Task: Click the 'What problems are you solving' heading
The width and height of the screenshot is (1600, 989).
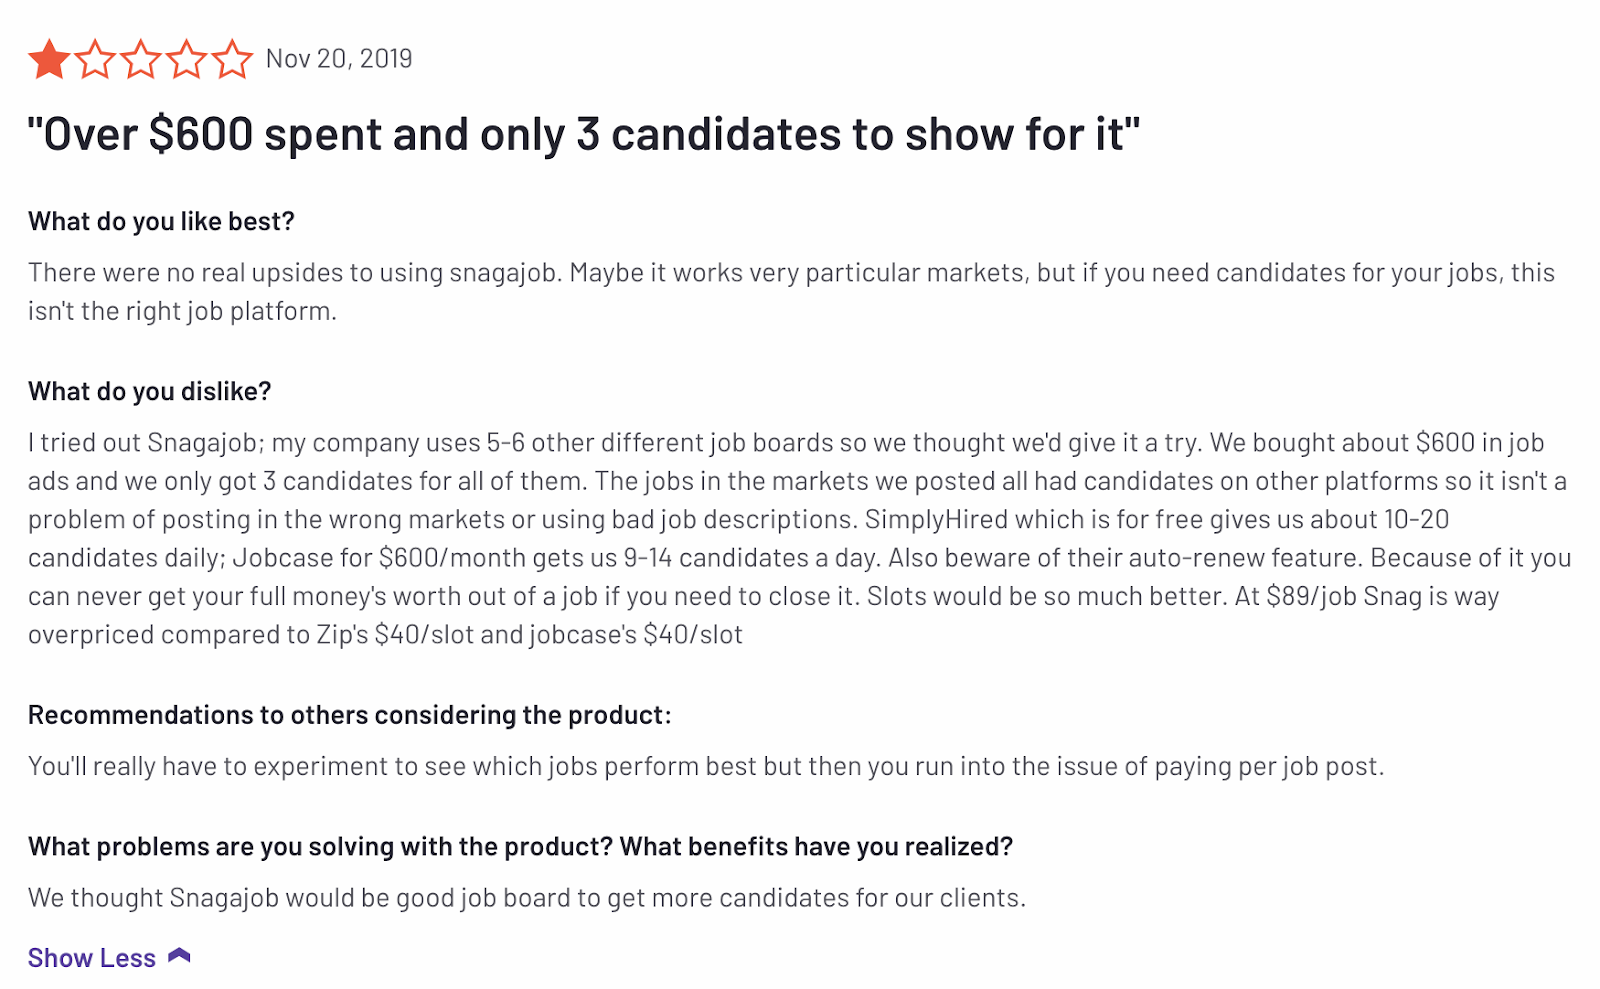Action: point(520,847)
